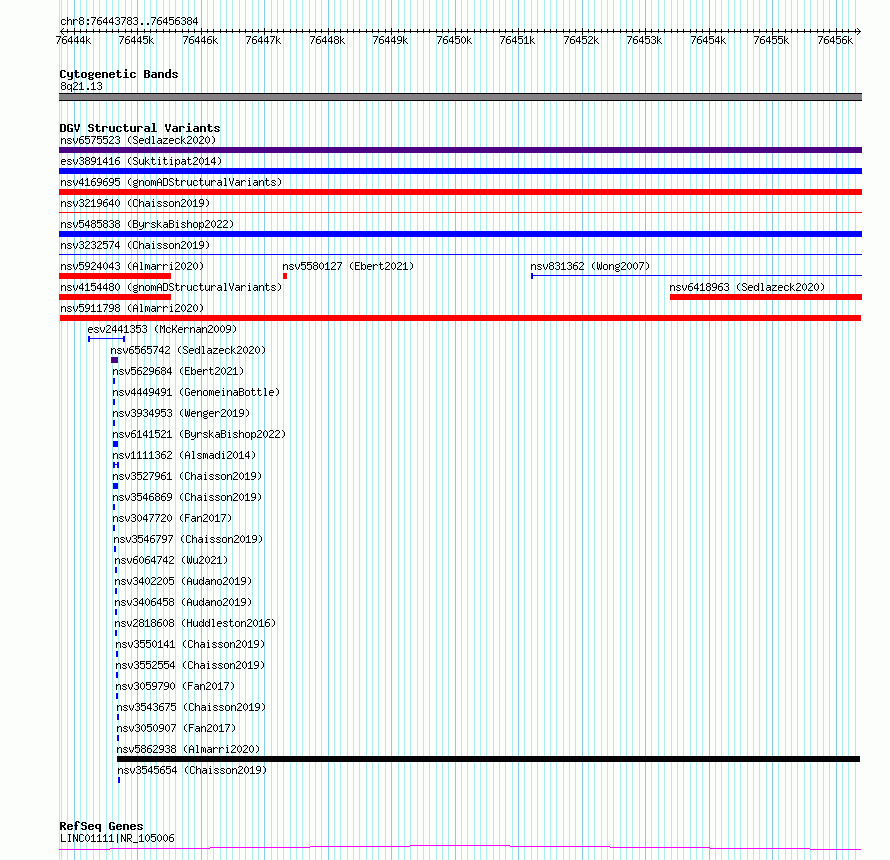This screenshot has width=890, height=860.
Task: Click nsv6141521 (ByrskaBishop2022) label
Action: [199, 434]
